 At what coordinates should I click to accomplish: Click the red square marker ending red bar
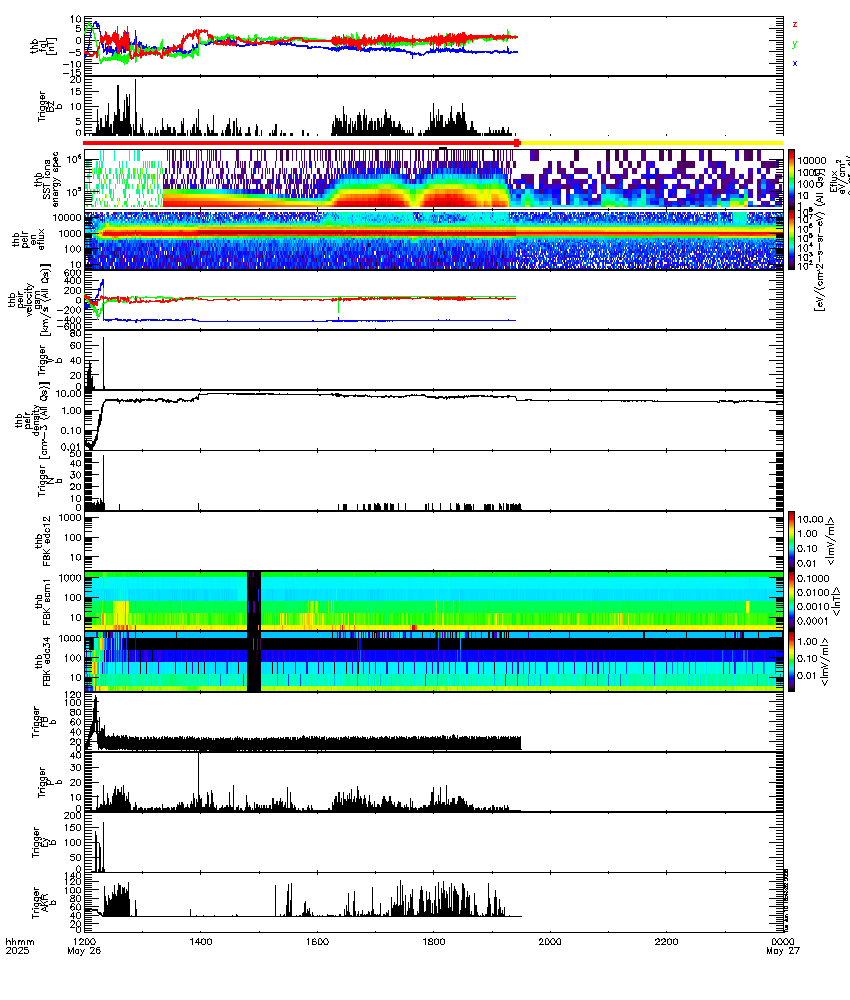click(517, 143)
